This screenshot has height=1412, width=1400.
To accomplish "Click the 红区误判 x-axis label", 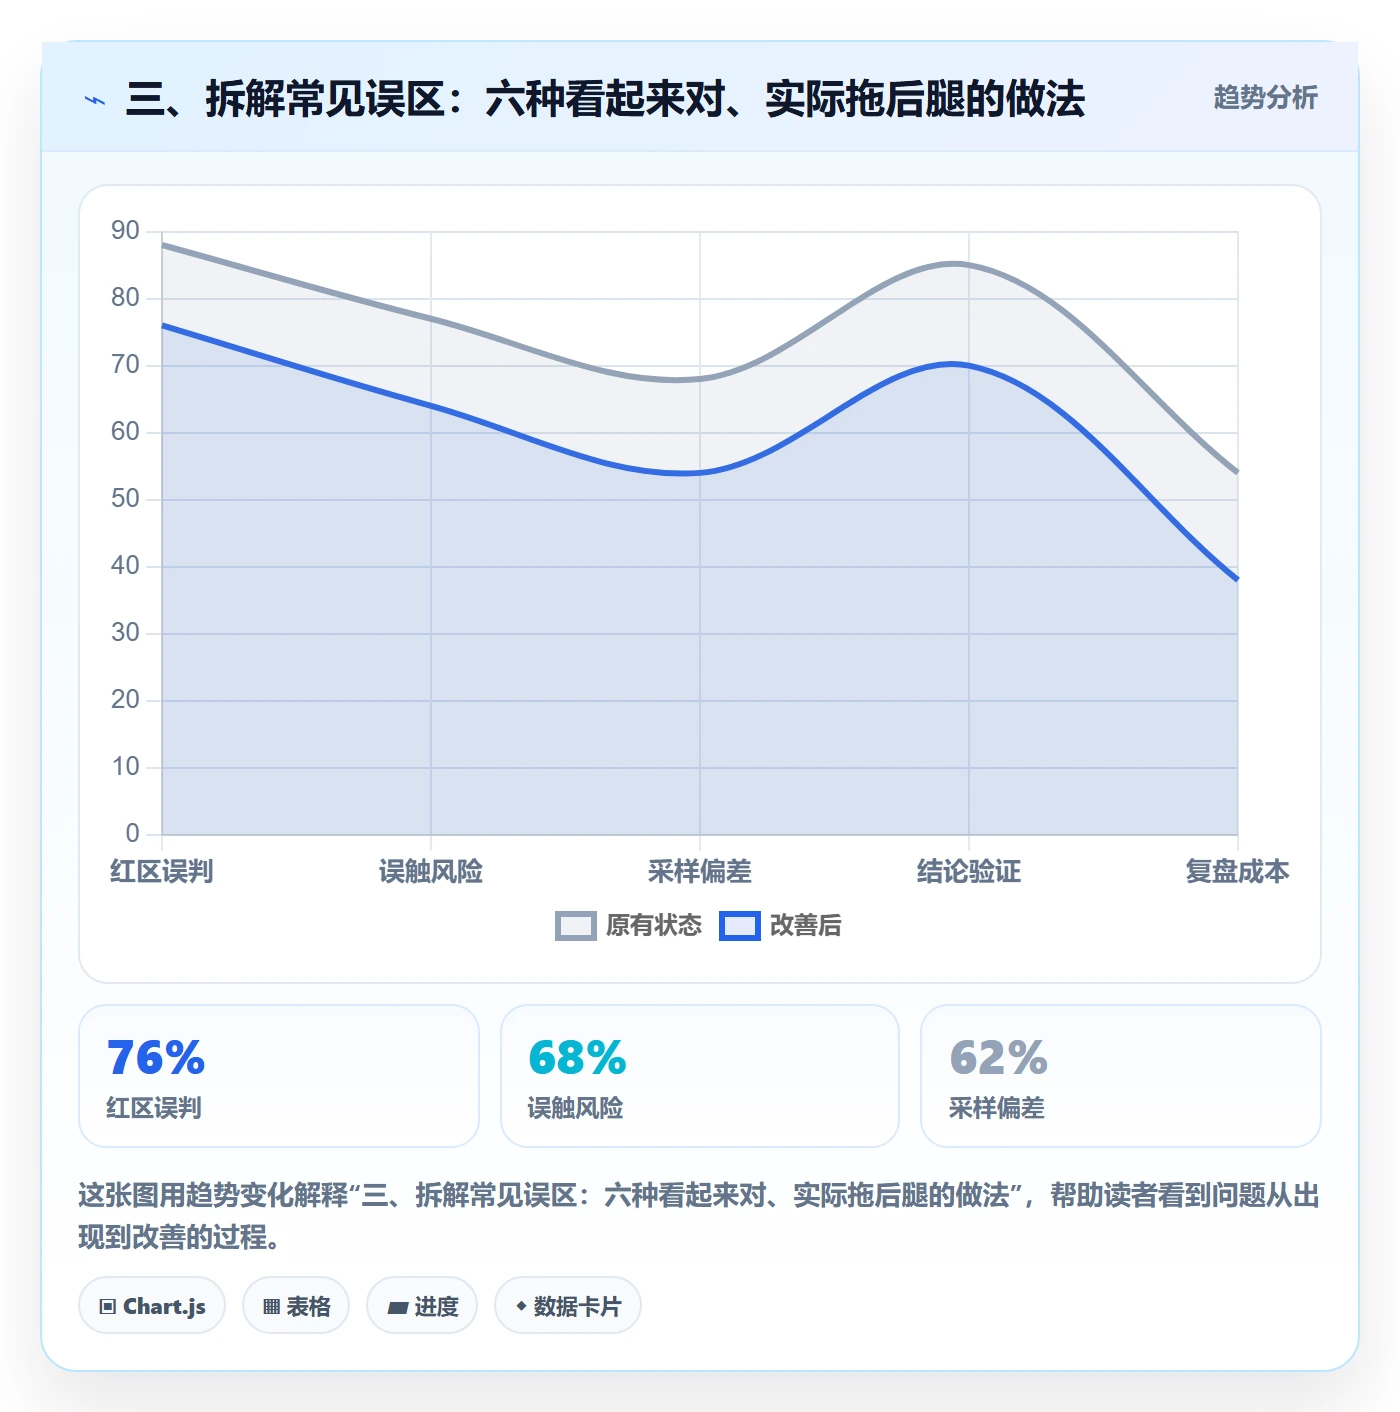I will [162, 871].
